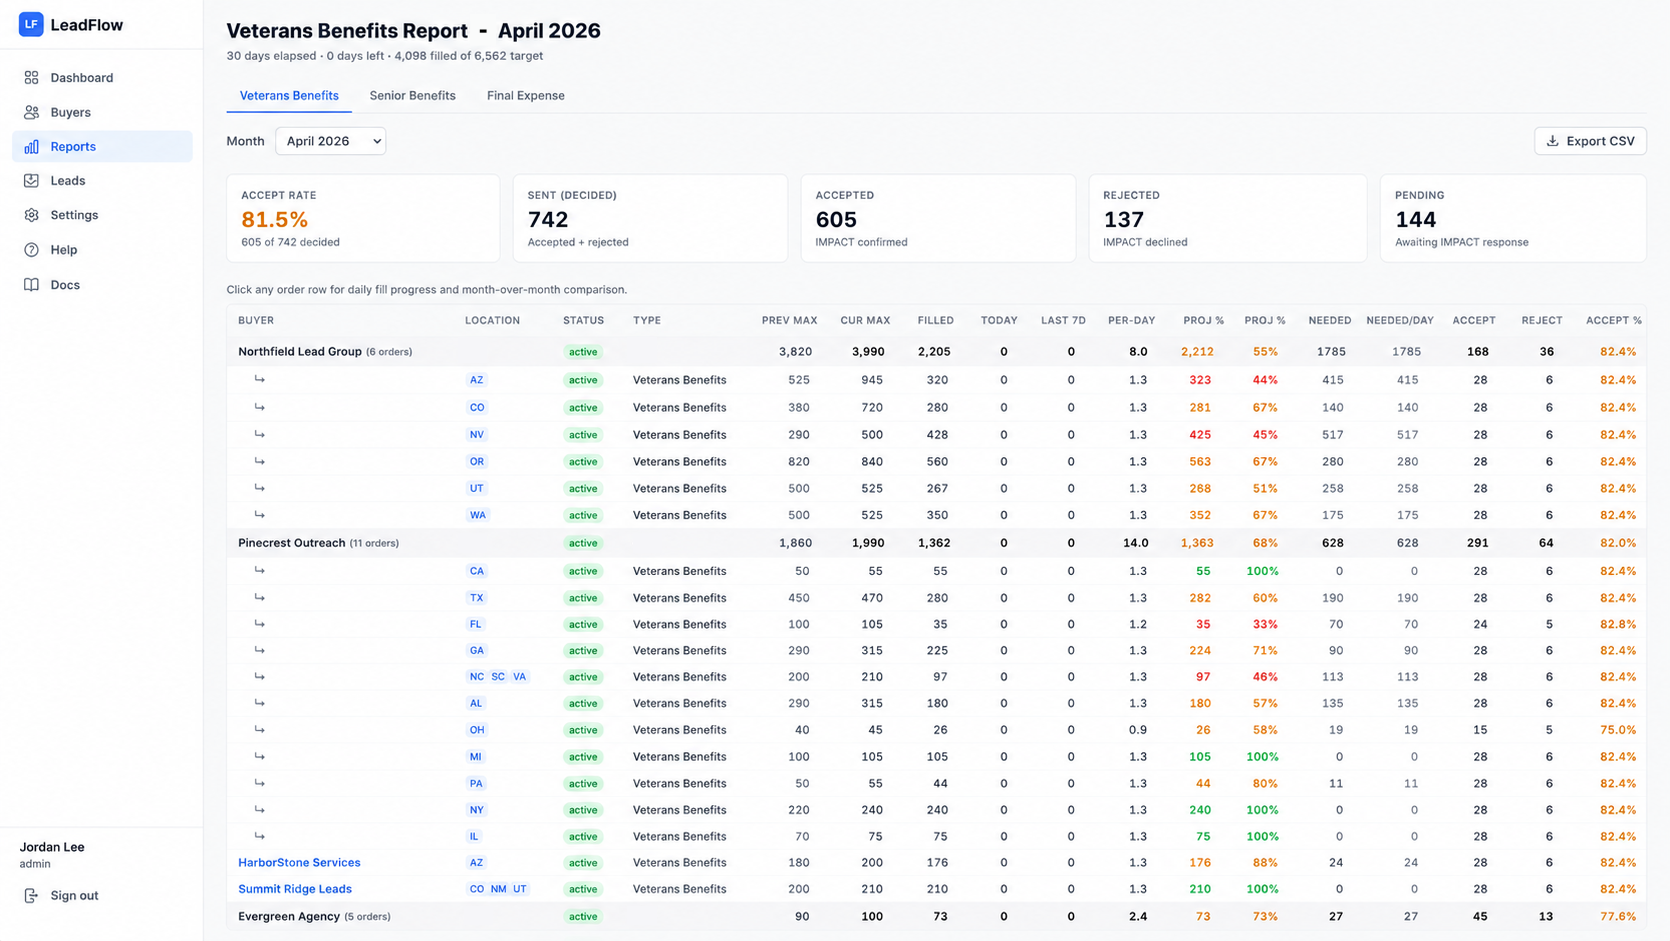Click the Pending 144 summary card
This screenshot has width=1670, height=941.
point(1513,218)
